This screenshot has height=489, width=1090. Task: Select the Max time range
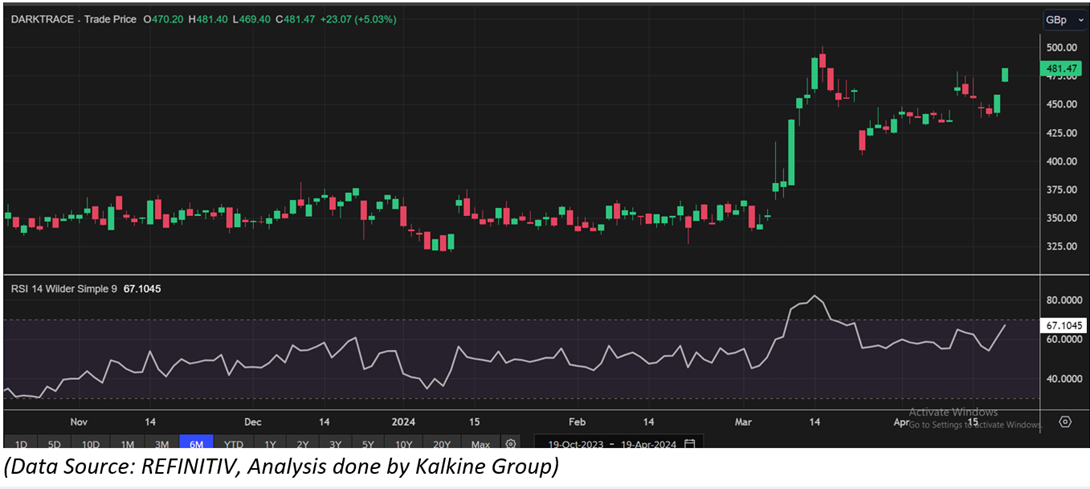[480, 444]
